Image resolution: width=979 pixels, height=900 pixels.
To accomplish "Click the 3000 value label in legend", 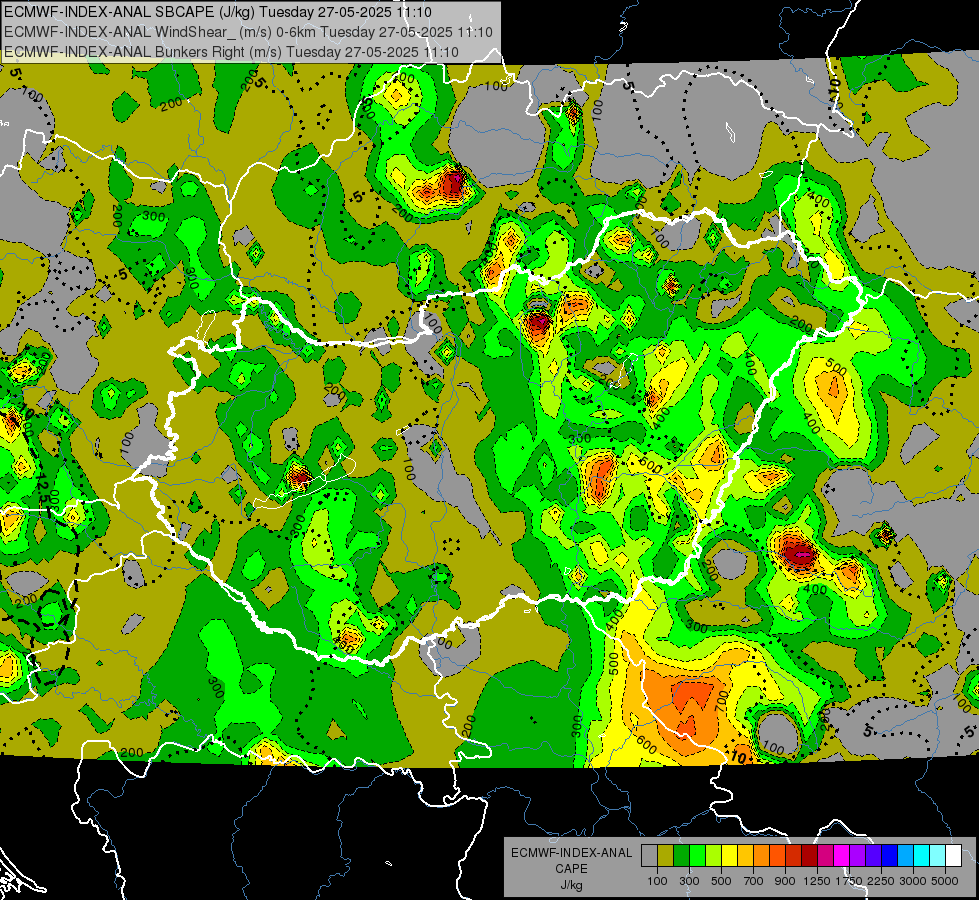I will 913,881.
